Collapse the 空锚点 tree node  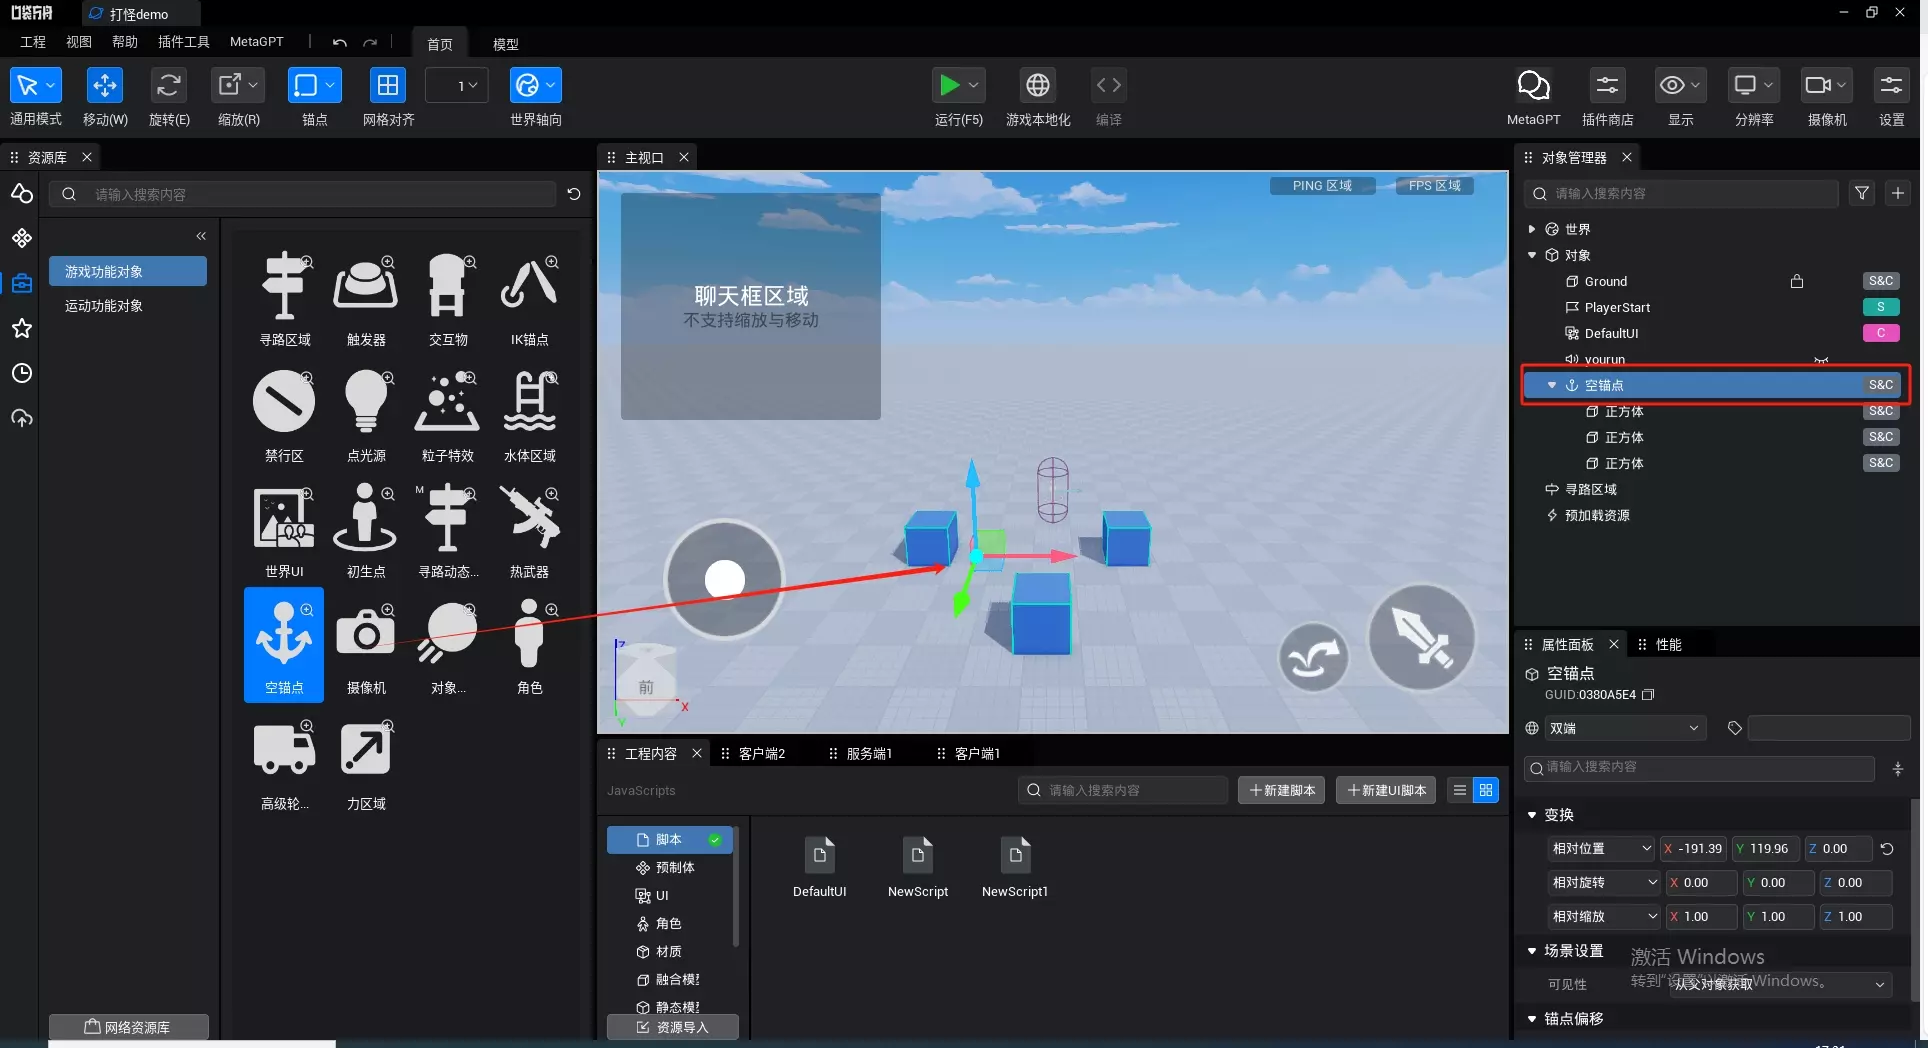[x=1551, y=385]
